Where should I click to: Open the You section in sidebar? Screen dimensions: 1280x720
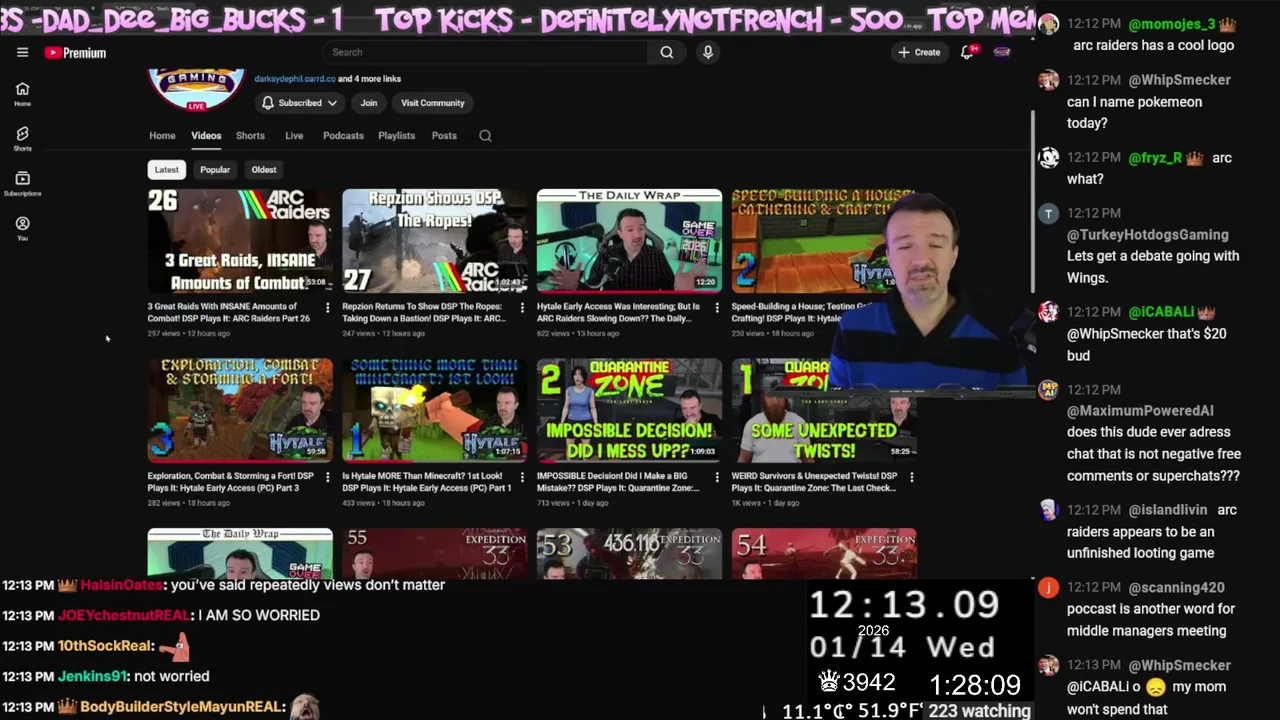(x=22, y=228)
